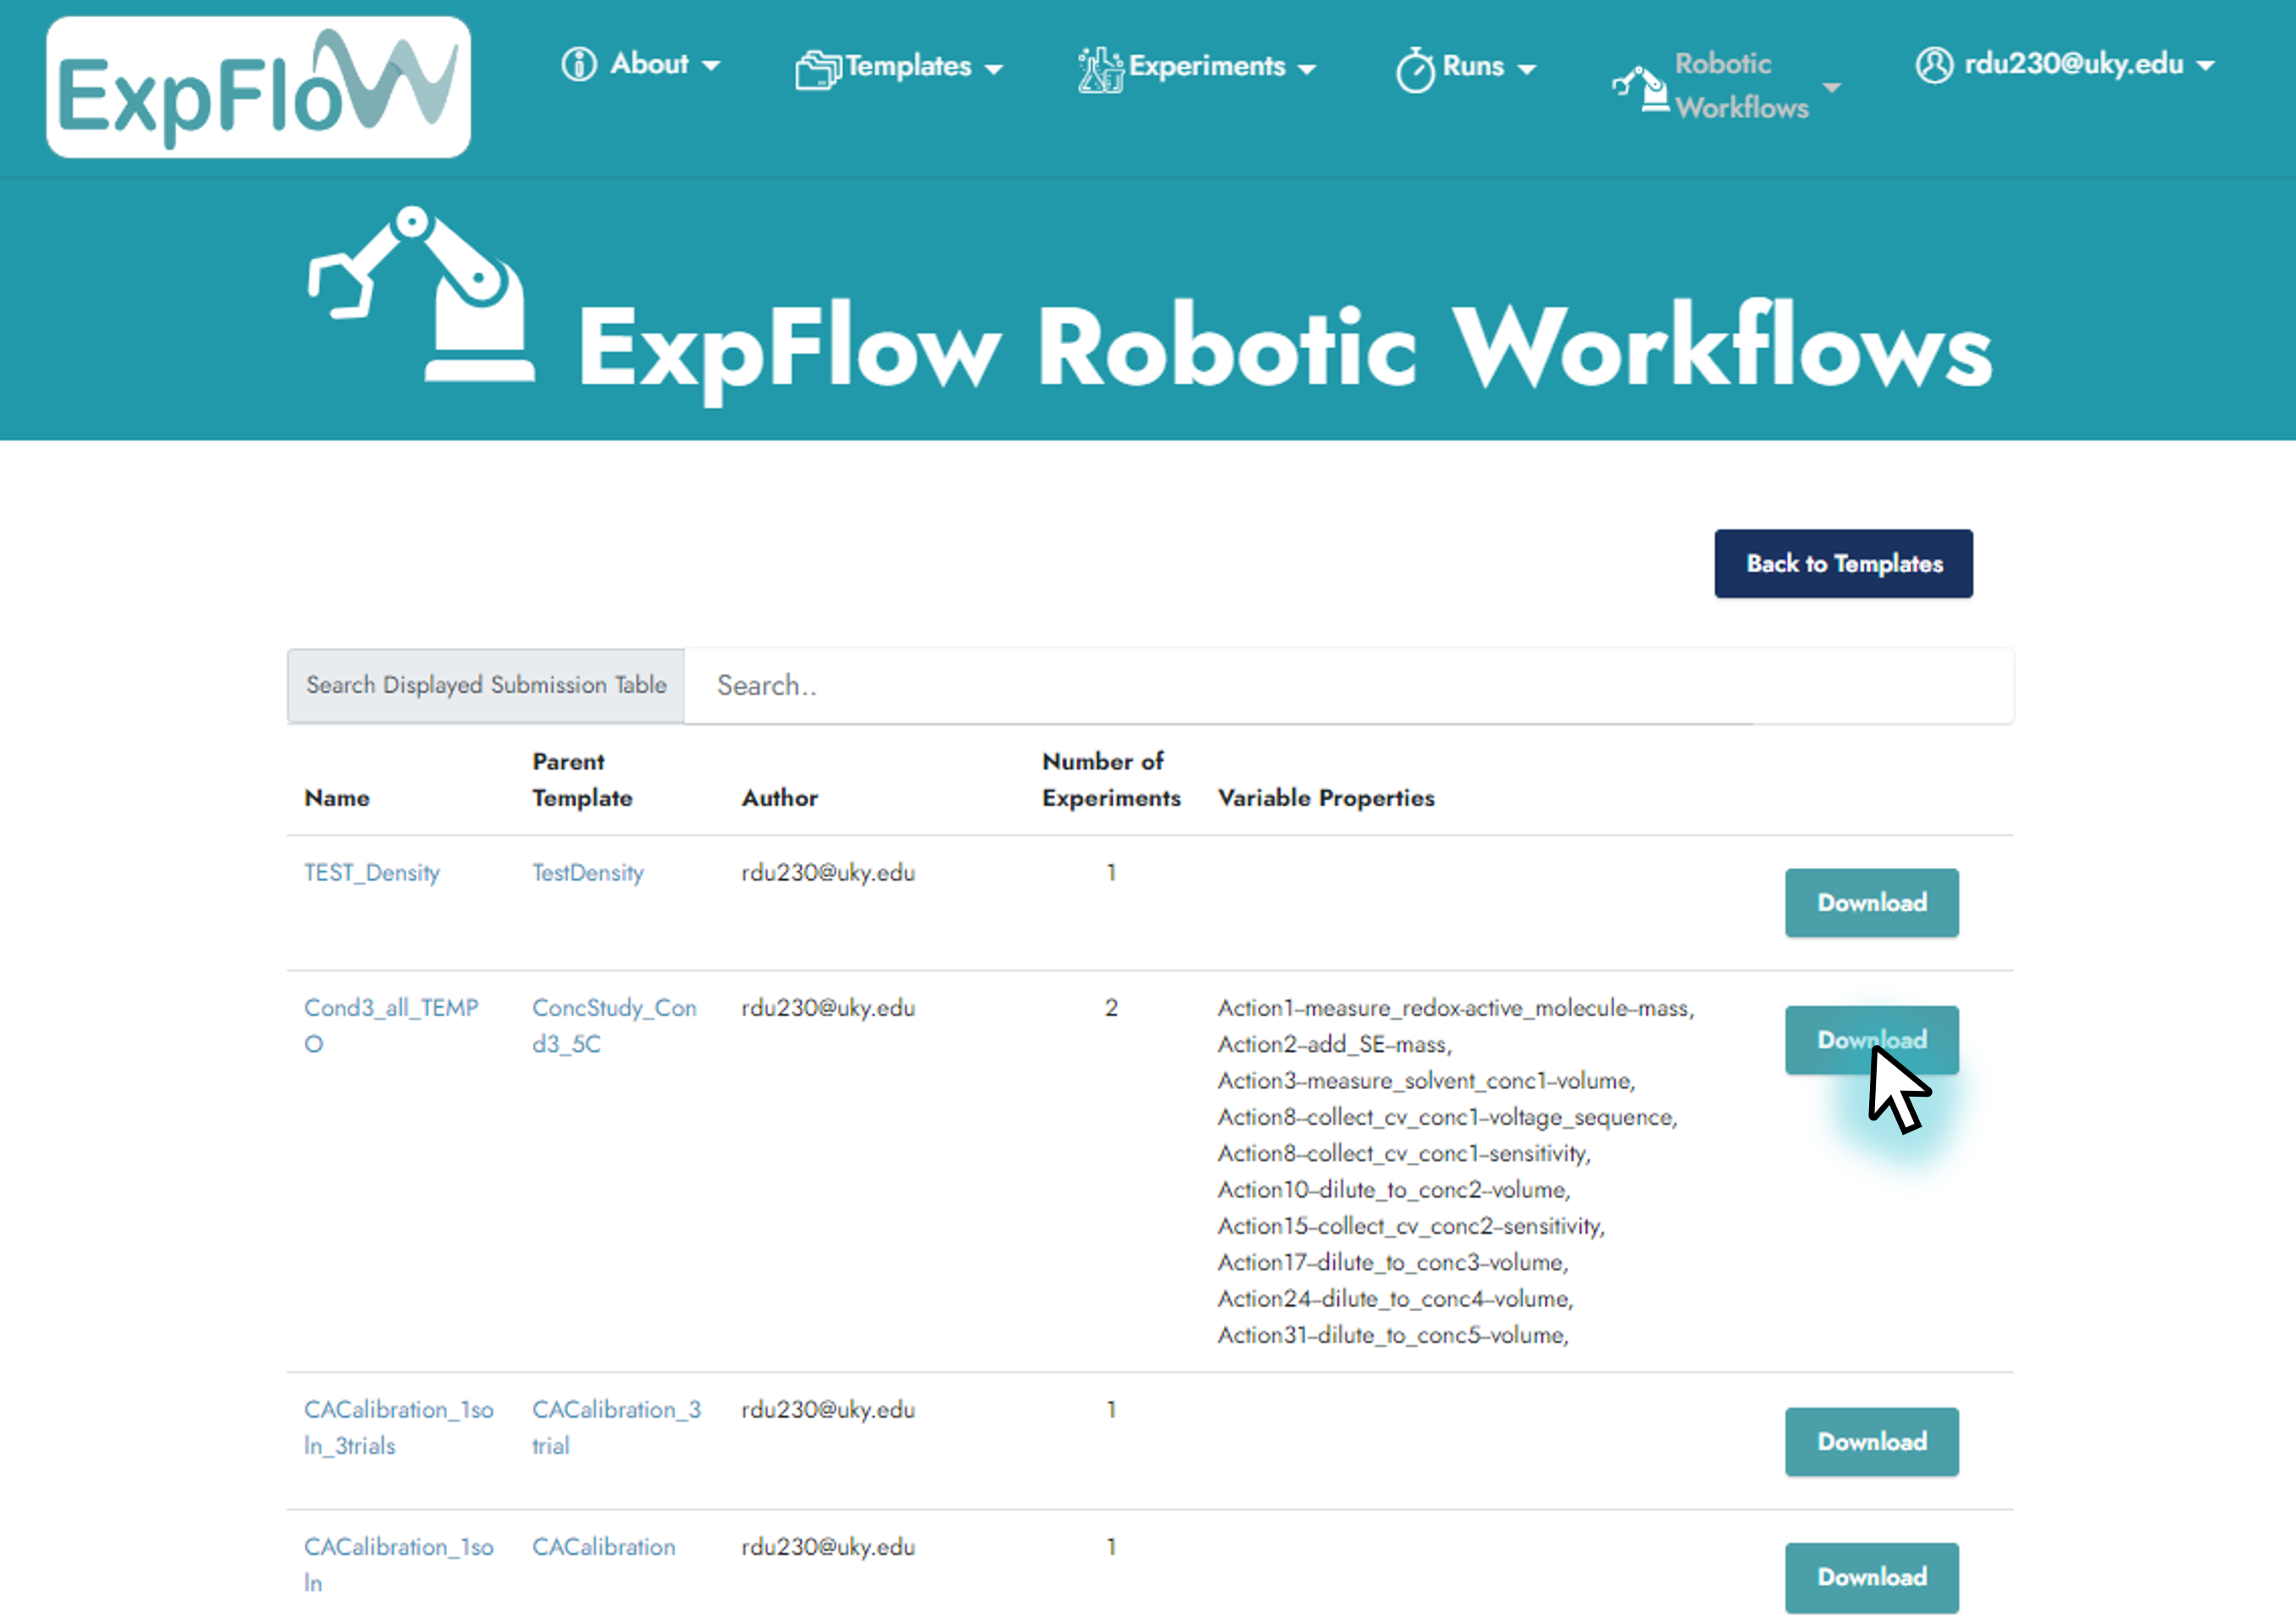Click the Search Displayed Submission Table label
The image size is (2296, 1615).
[x=485, y=685]
